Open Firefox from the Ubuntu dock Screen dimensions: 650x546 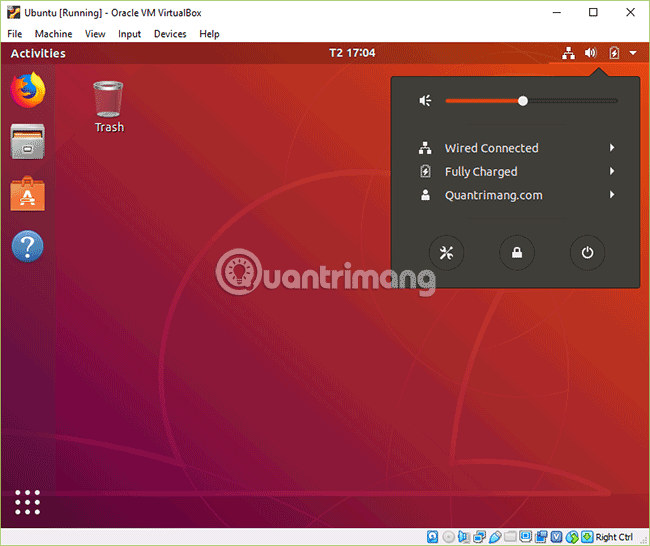pos(28,90)
